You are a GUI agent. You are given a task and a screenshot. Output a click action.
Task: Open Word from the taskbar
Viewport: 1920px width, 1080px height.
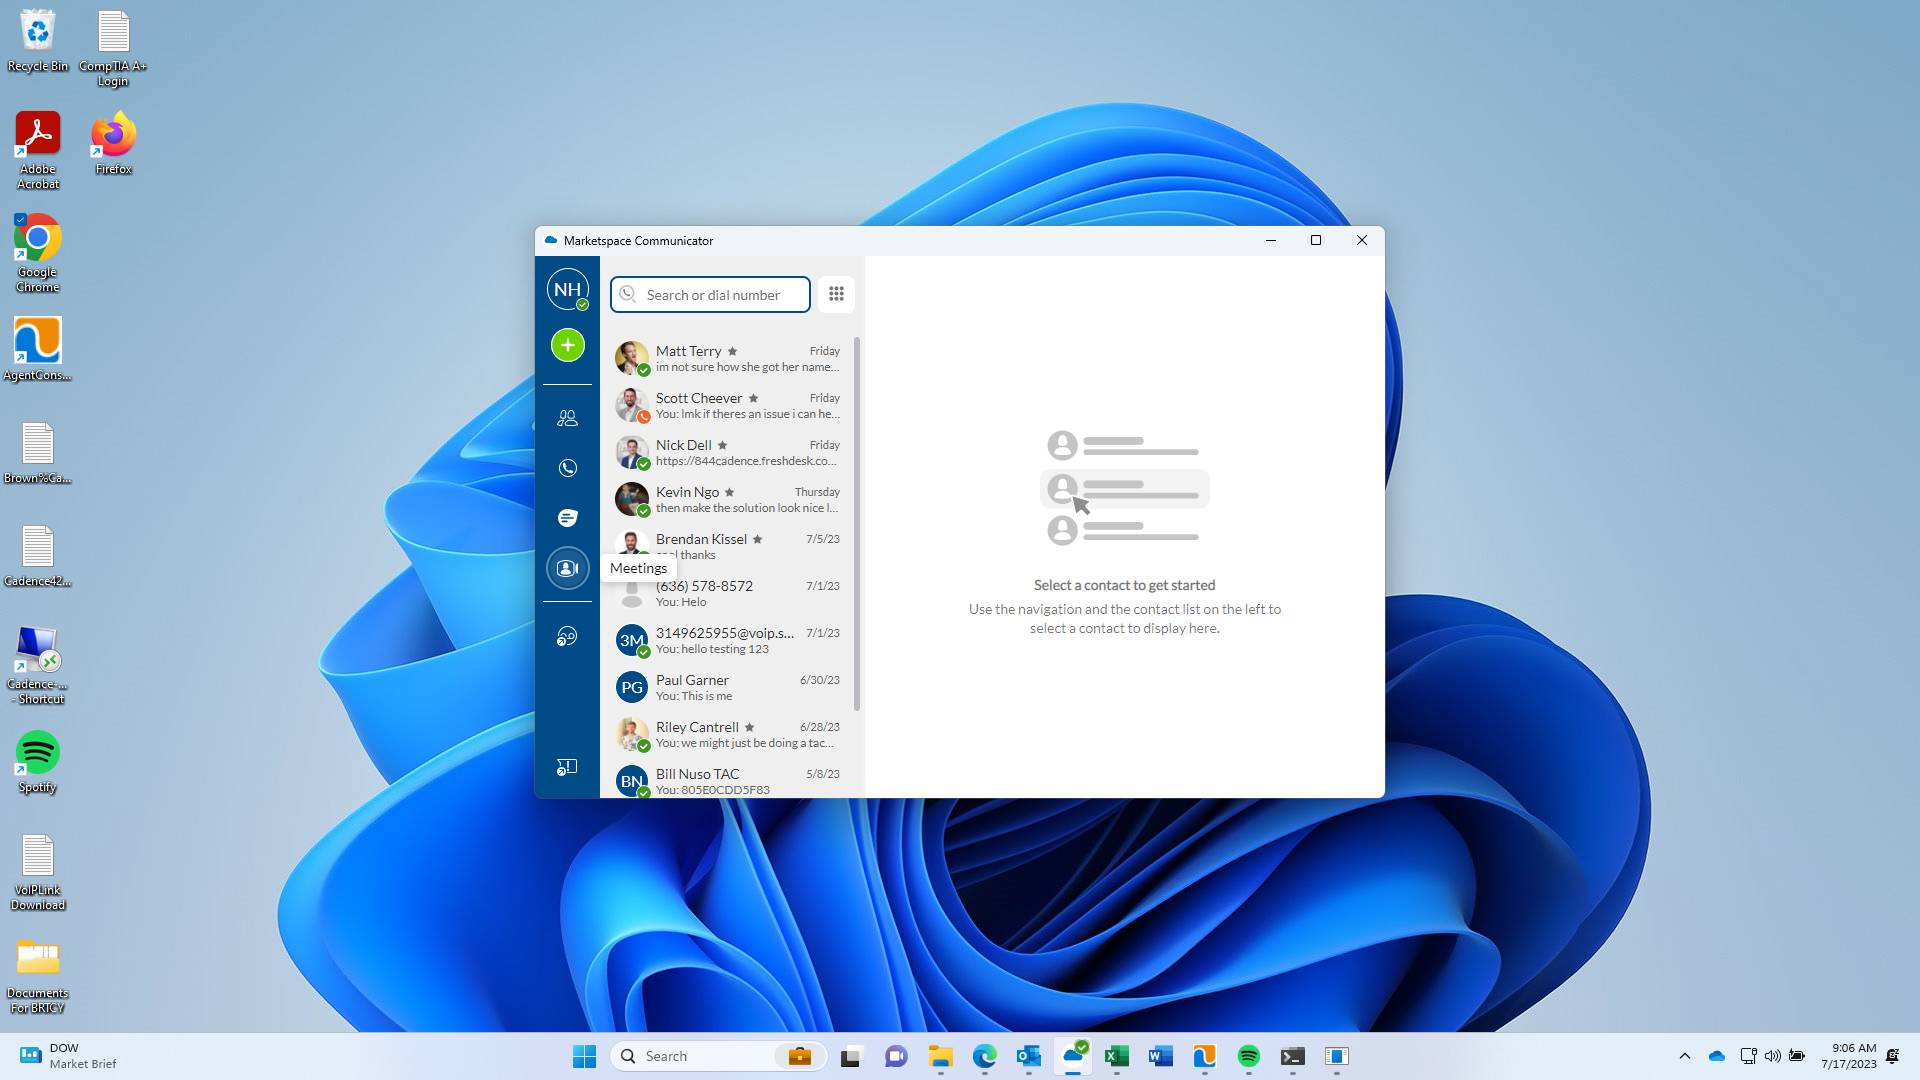(x=1160, y=1056)
